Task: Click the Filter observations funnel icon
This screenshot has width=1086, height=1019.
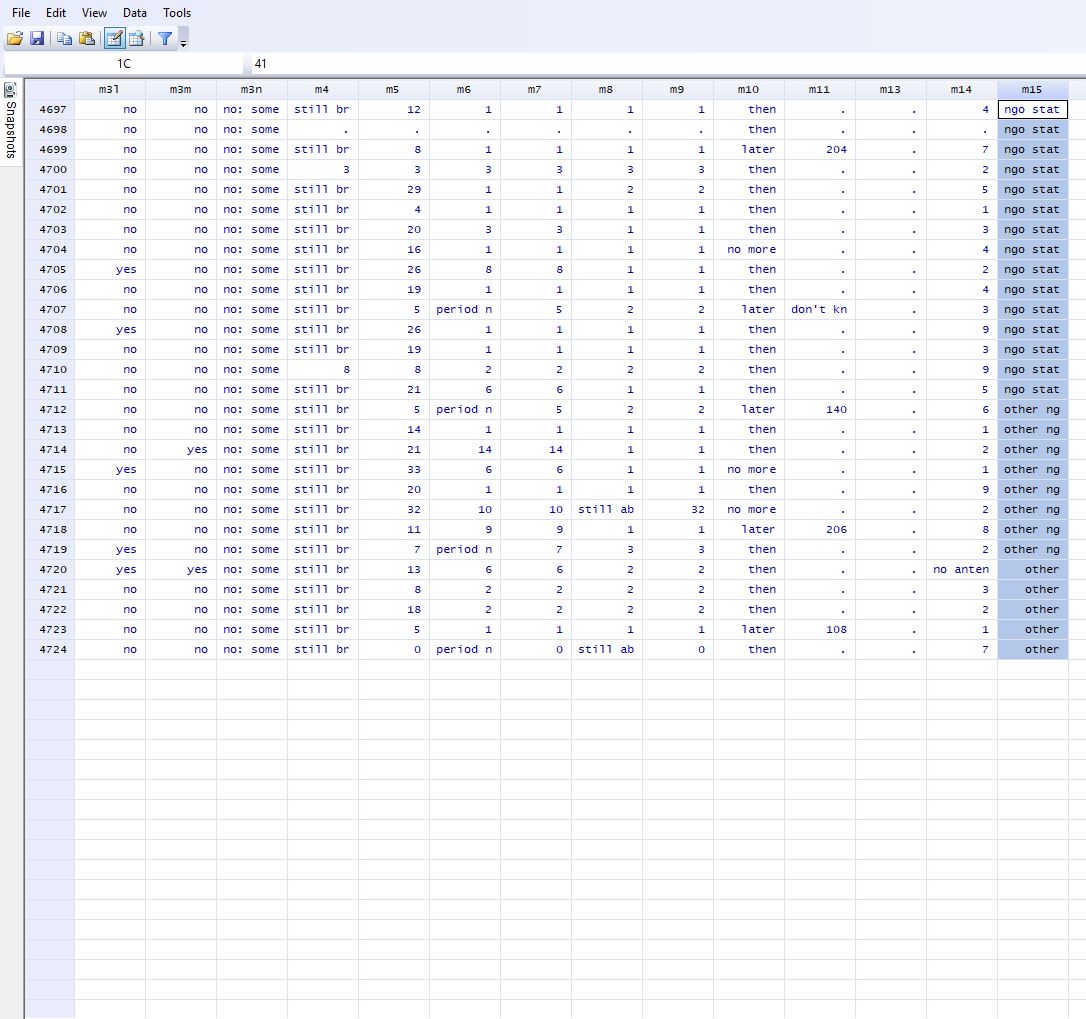Action: tap(165, 39)
